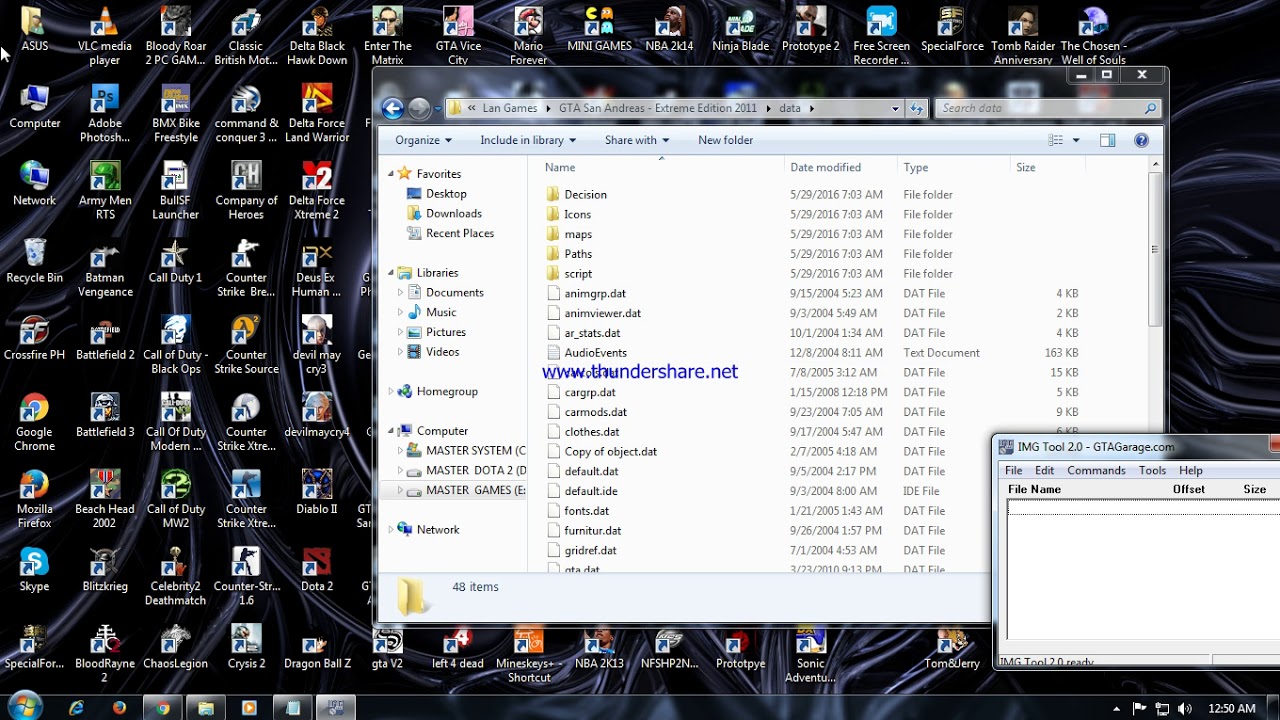Click the file list vertical scrollbar
This screenshot has width=1280, height=720.
pyautogui.click(x=1154, y=250)
